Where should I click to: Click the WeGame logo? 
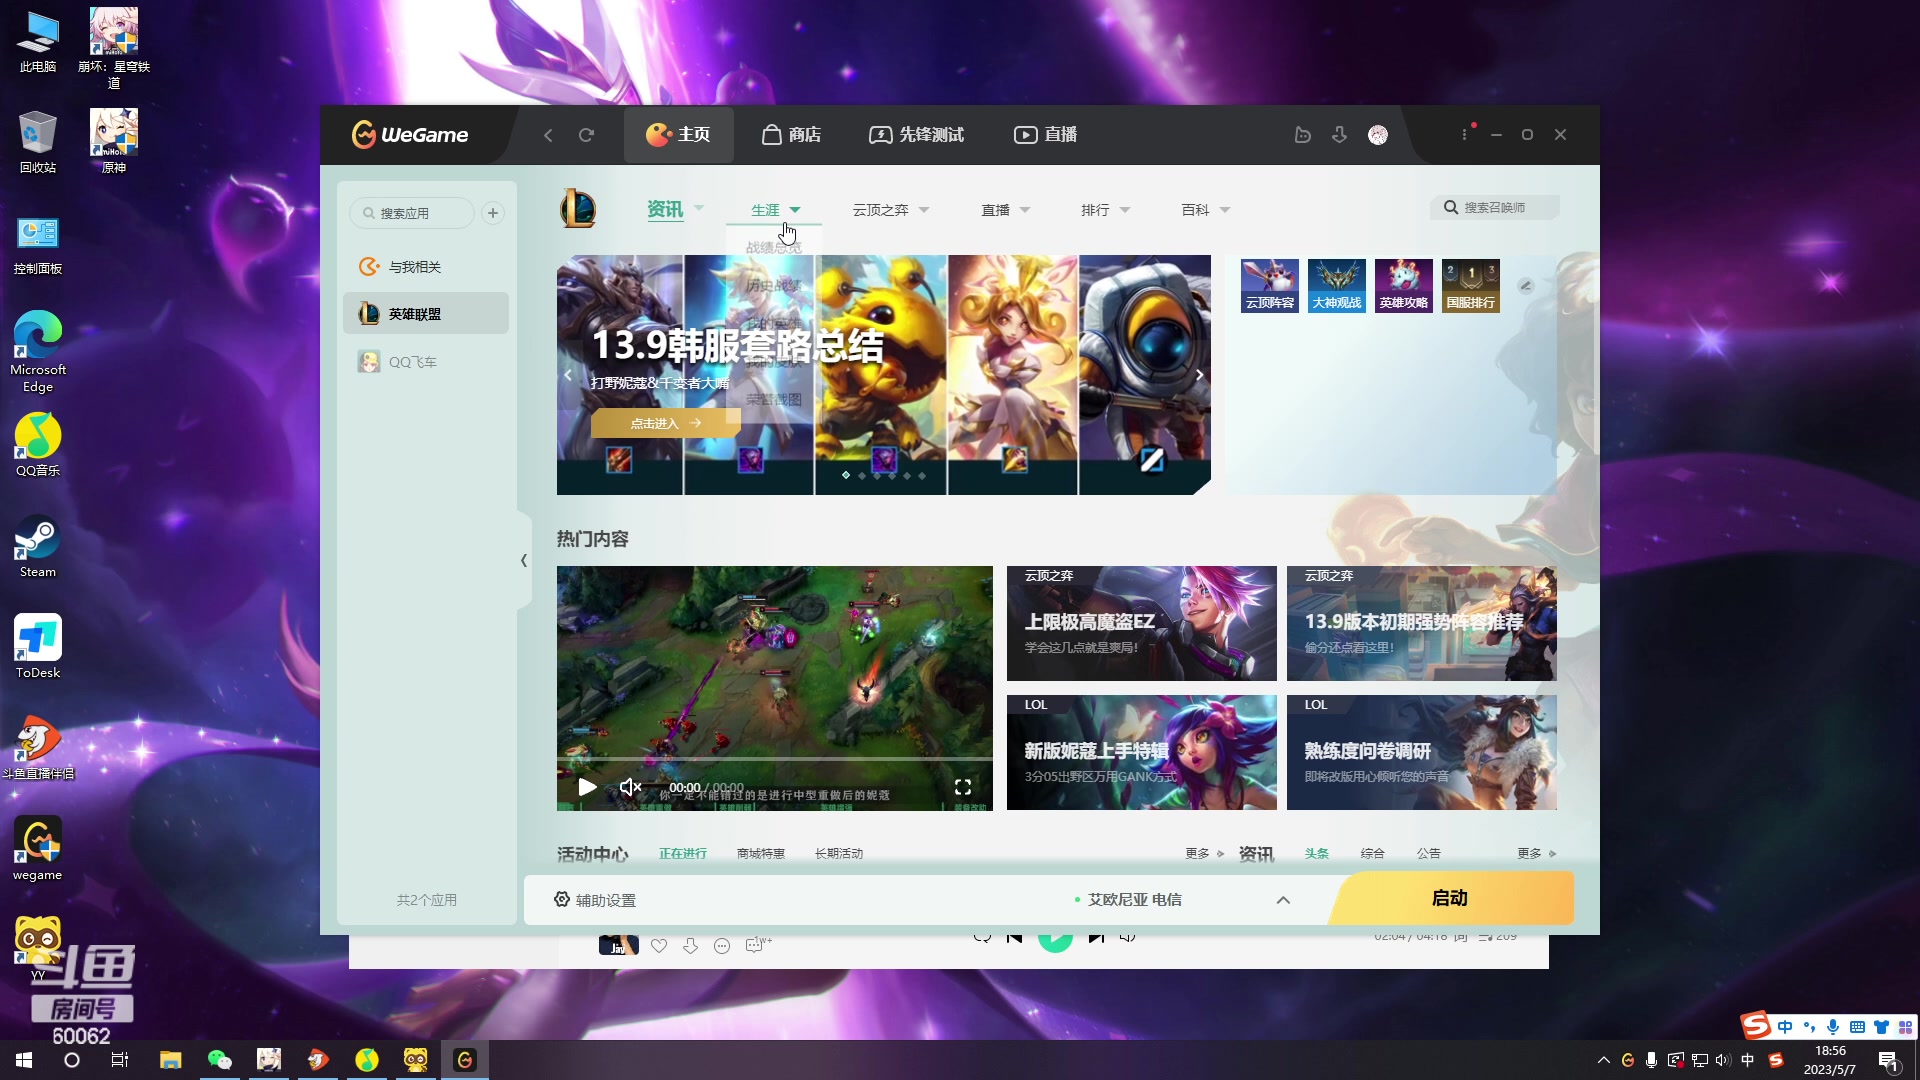[410, 135]
